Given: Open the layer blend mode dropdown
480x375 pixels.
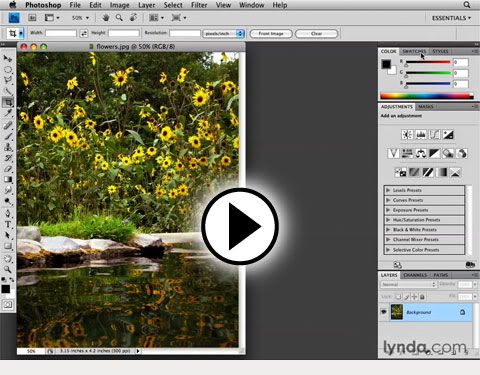Looking at the screenshot, I should pos(408,284).
